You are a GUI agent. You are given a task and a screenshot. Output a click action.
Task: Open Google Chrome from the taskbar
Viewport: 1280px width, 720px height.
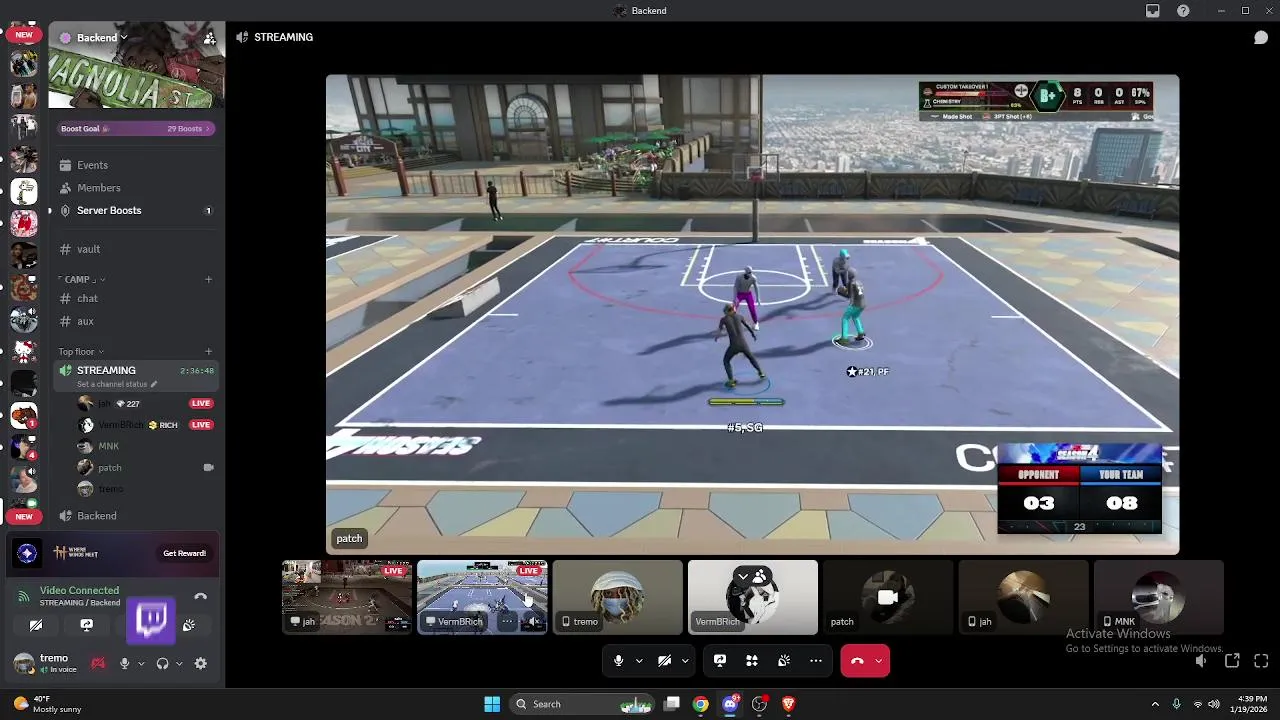[x=701, y=704]
